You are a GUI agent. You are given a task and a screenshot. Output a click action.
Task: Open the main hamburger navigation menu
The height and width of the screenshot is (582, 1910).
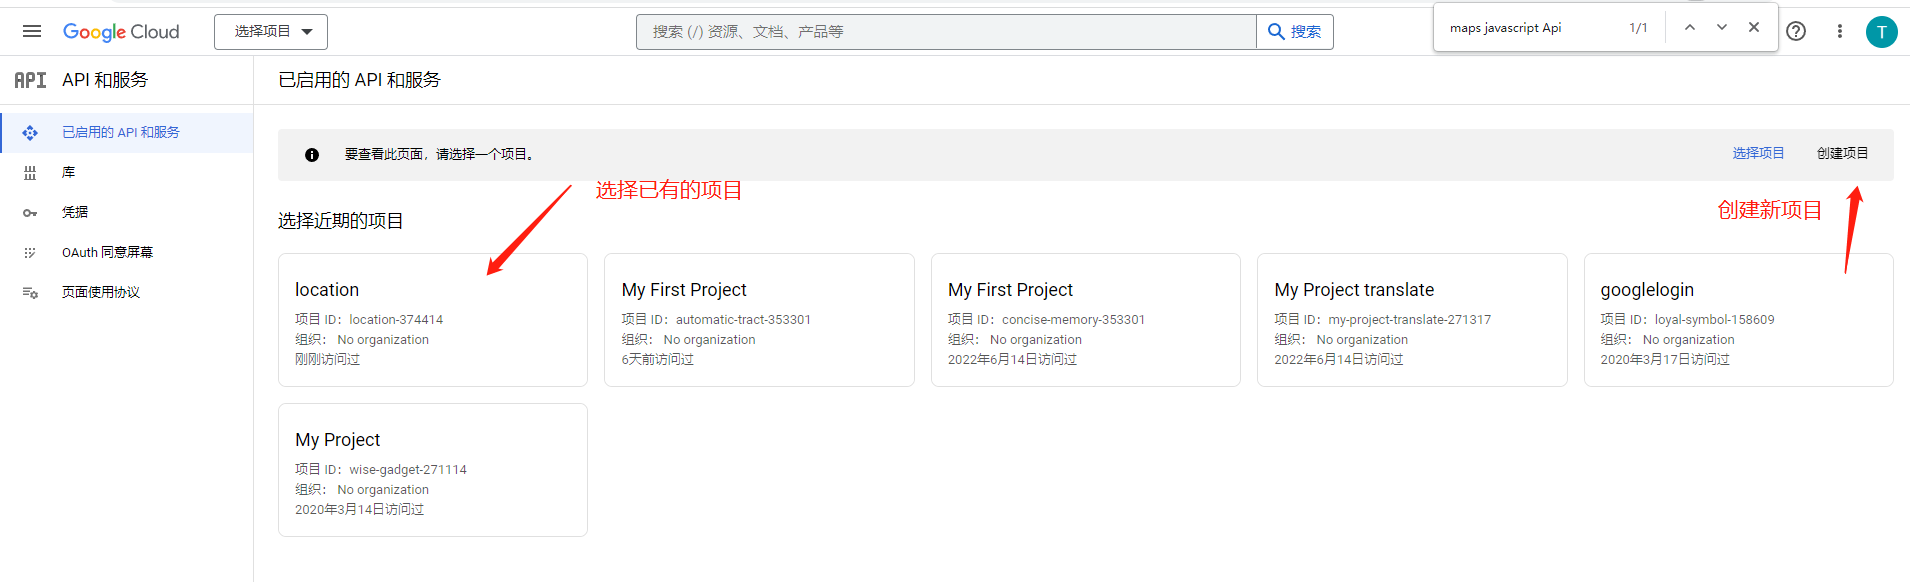point(32,31)
